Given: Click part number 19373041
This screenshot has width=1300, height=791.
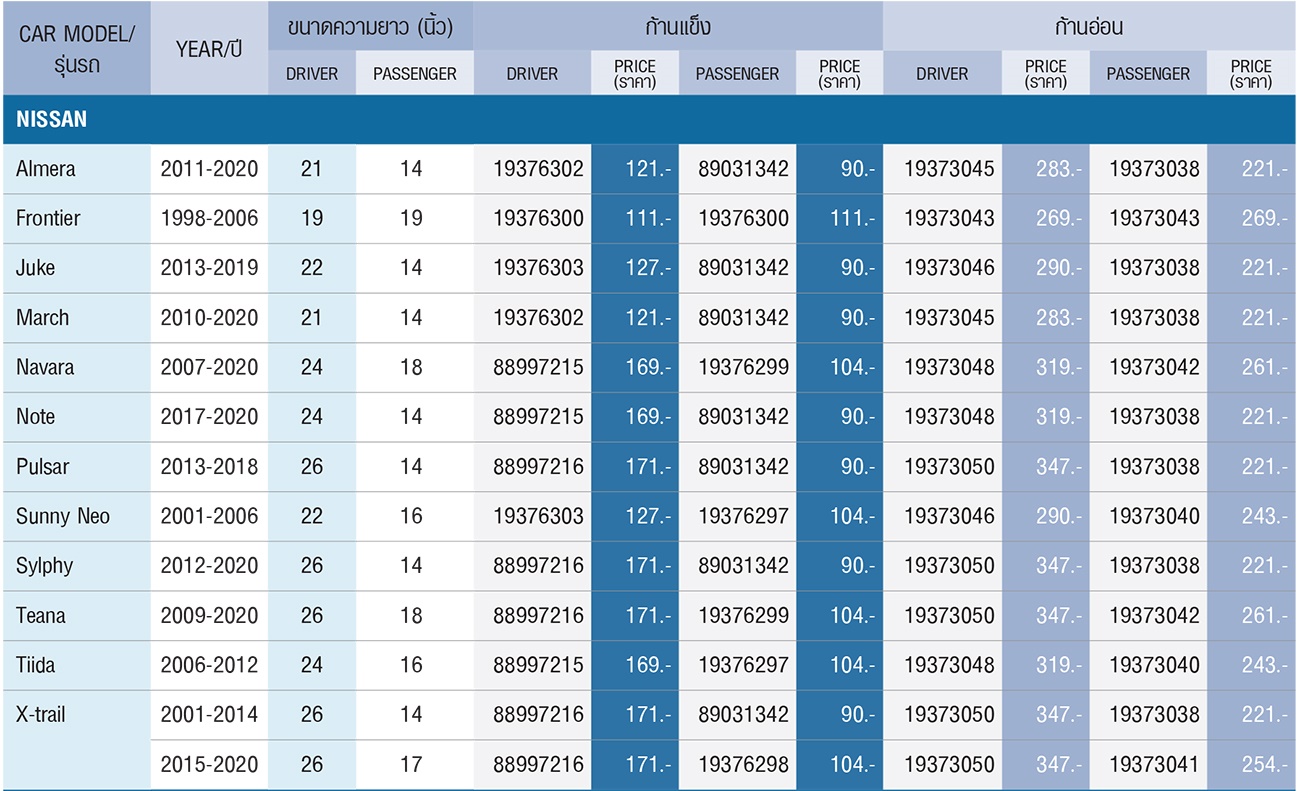Looking at the screenshot, I should pyautogui.click(x=1154, y=765).
